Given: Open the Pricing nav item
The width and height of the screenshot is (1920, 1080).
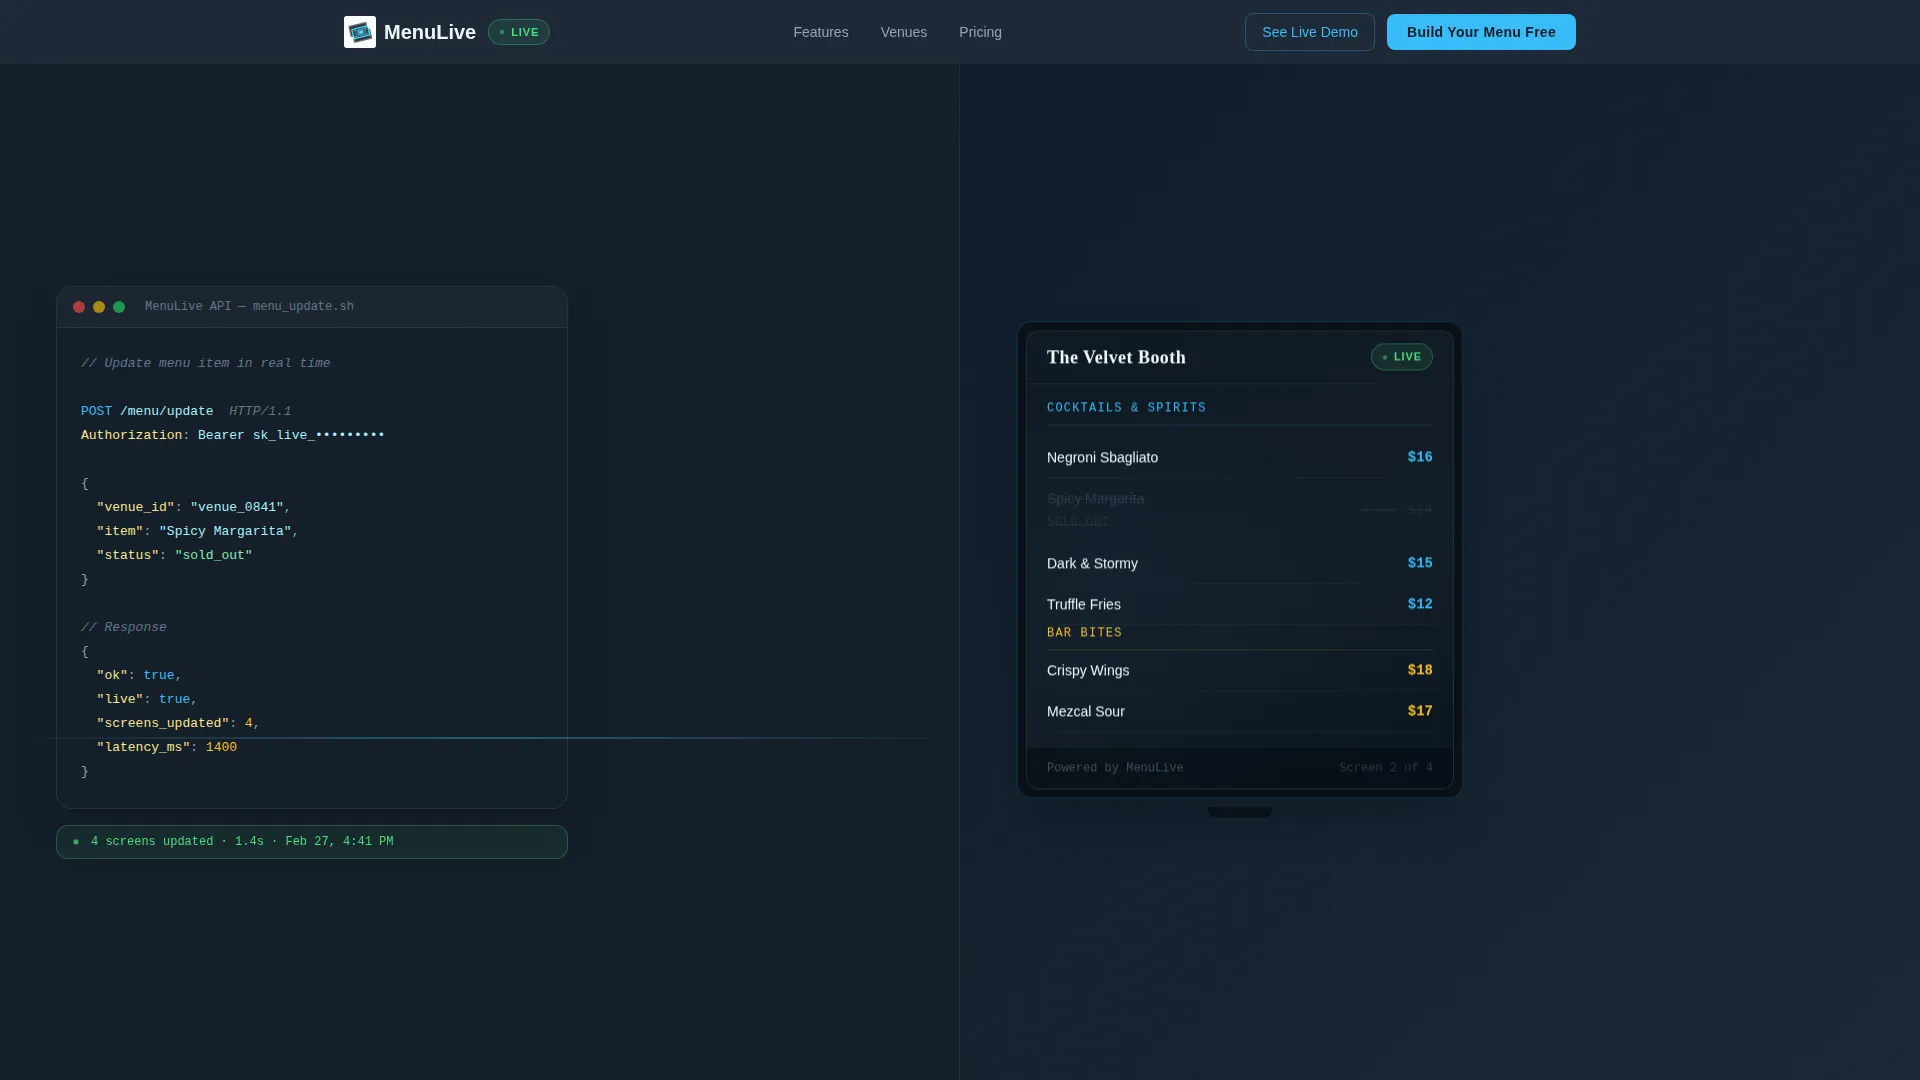Looking at the screenshot, I should pyautogui.click(x=980, y=32).
